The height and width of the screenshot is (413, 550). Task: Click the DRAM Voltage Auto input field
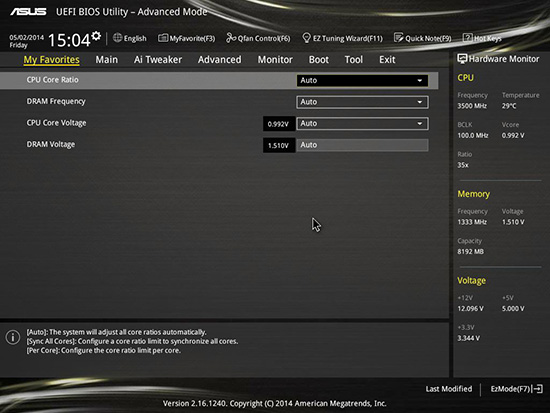point(362,145)
